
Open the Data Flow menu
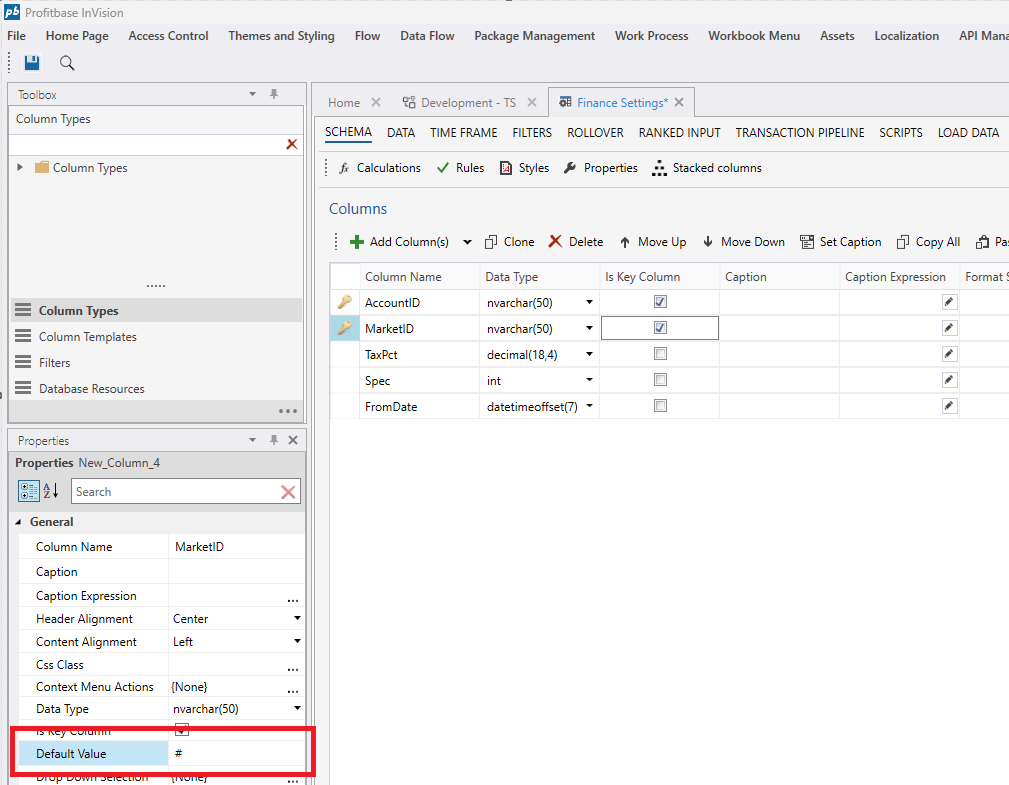(427, 36)
